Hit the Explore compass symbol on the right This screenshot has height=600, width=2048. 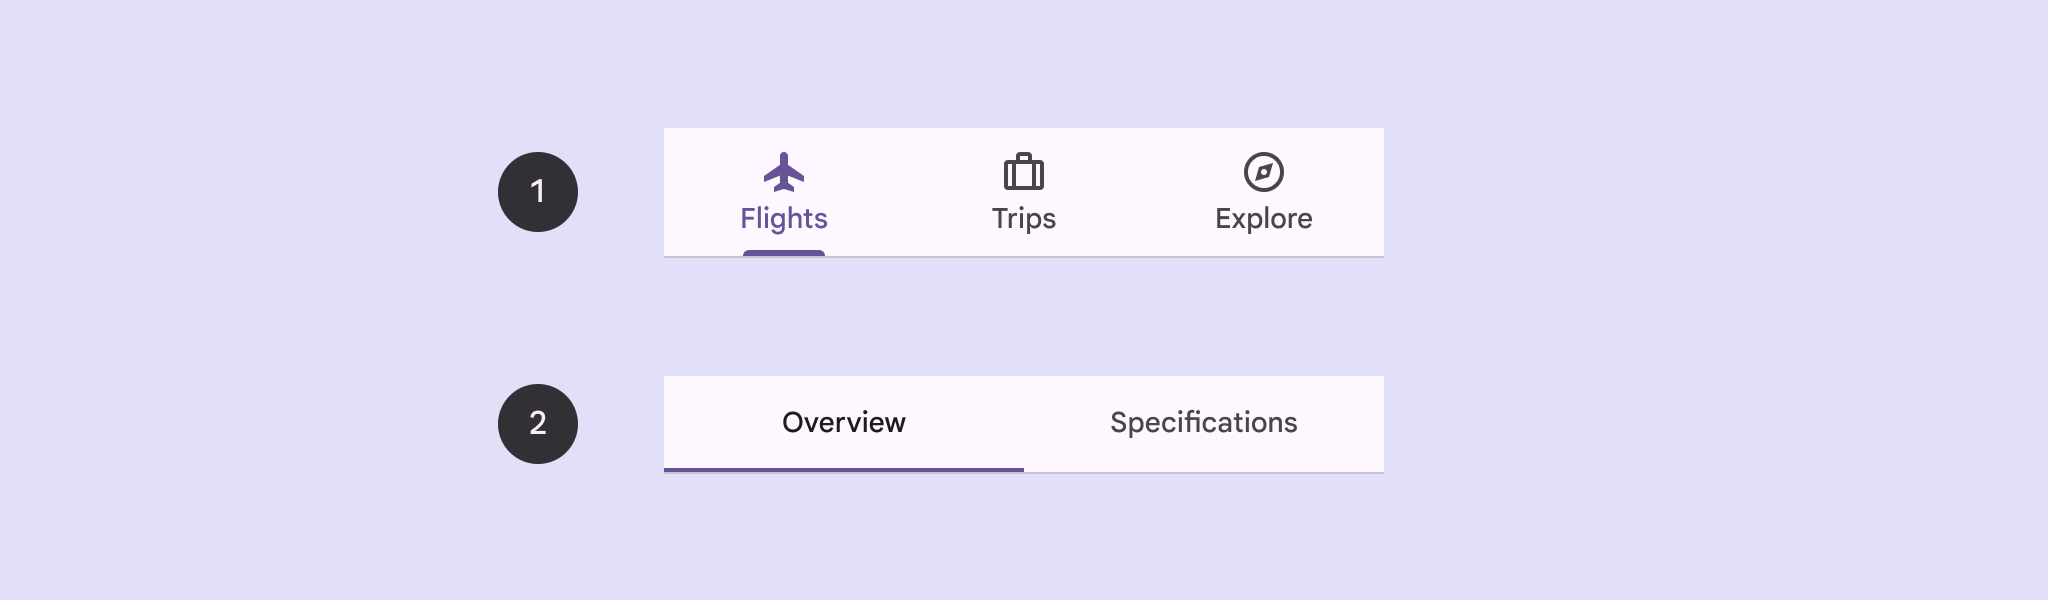pyautogui.click(x=1264, y=172)
